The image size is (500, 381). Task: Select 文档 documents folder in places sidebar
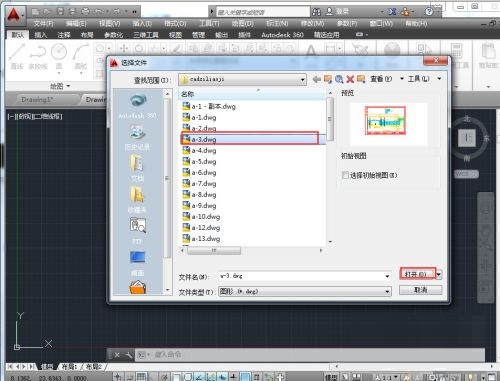(x=137, y=169)
